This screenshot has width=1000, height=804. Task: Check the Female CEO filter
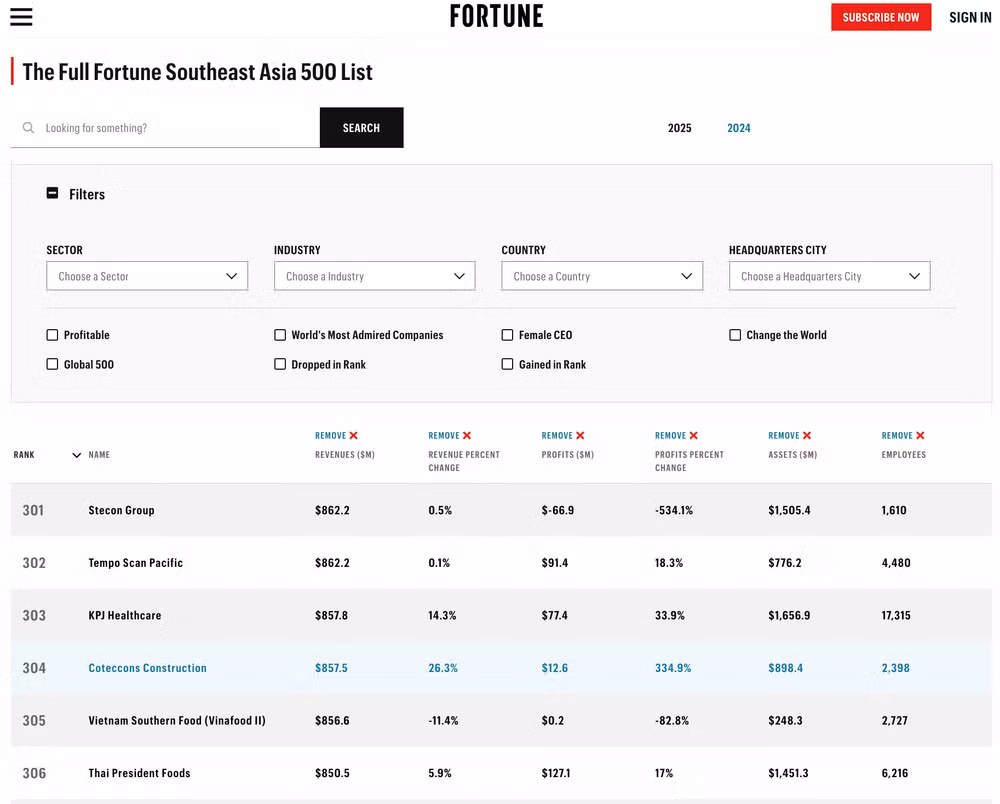point(508,335)
